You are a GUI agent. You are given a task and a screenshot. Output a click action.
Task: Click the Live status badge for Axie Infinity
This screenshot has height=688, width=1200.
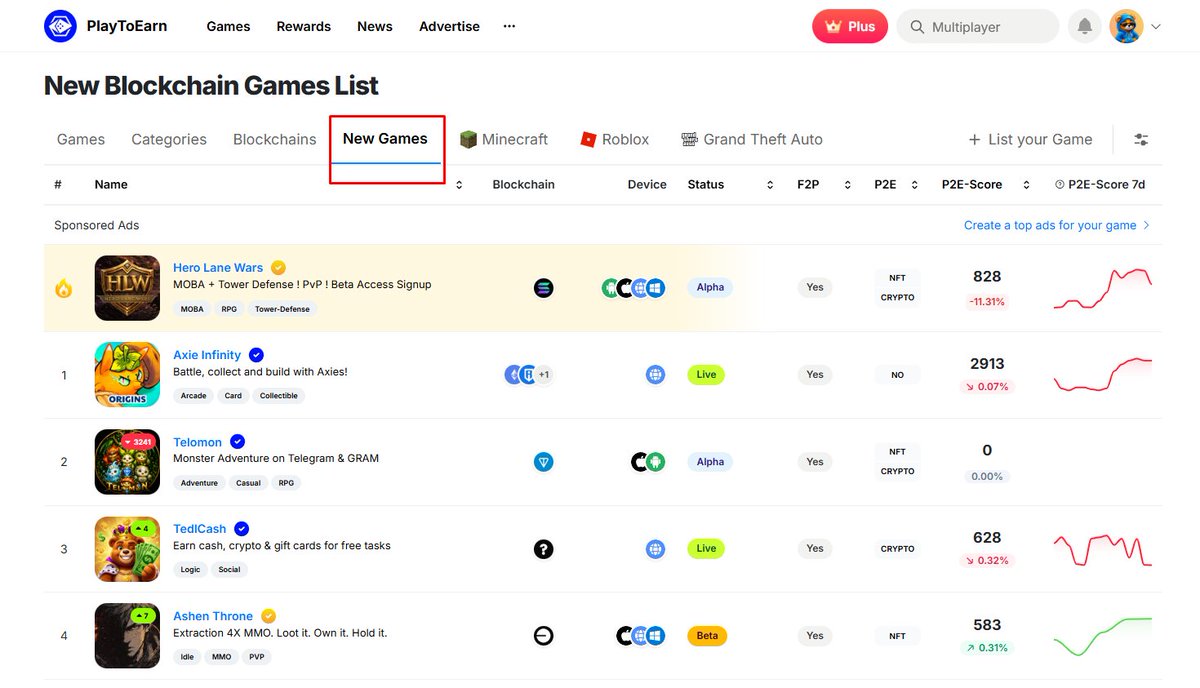(706, 375)
